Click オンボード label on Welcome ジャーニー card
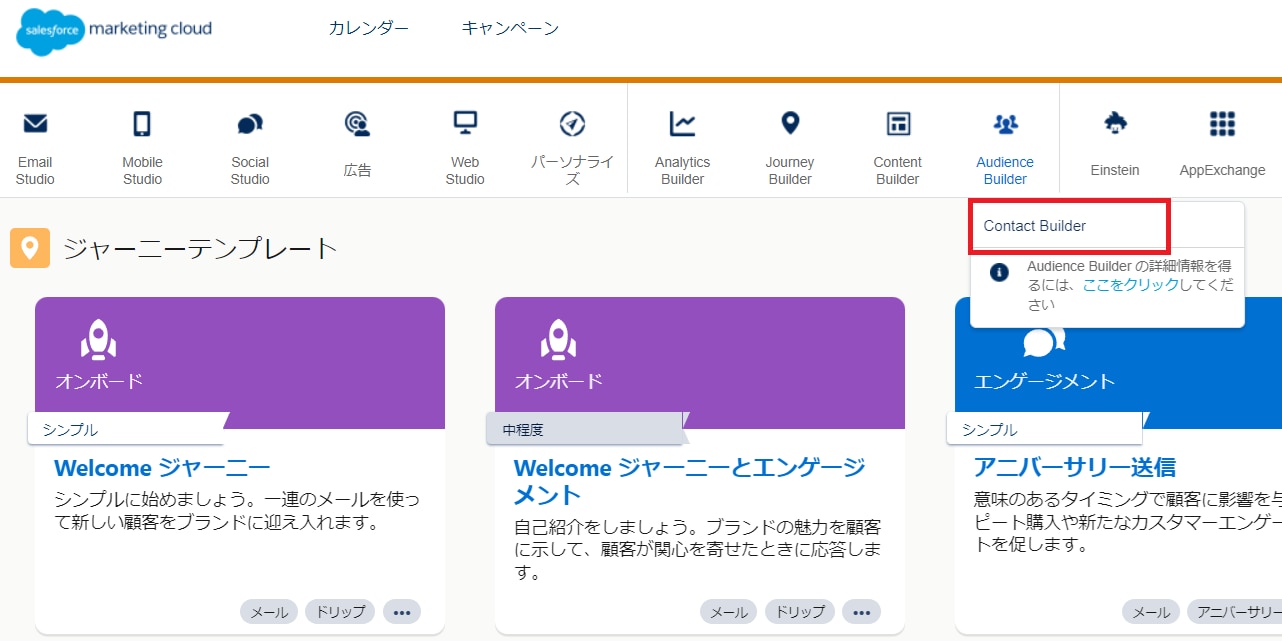The image size is (1282, 641). tap(99, 381)
